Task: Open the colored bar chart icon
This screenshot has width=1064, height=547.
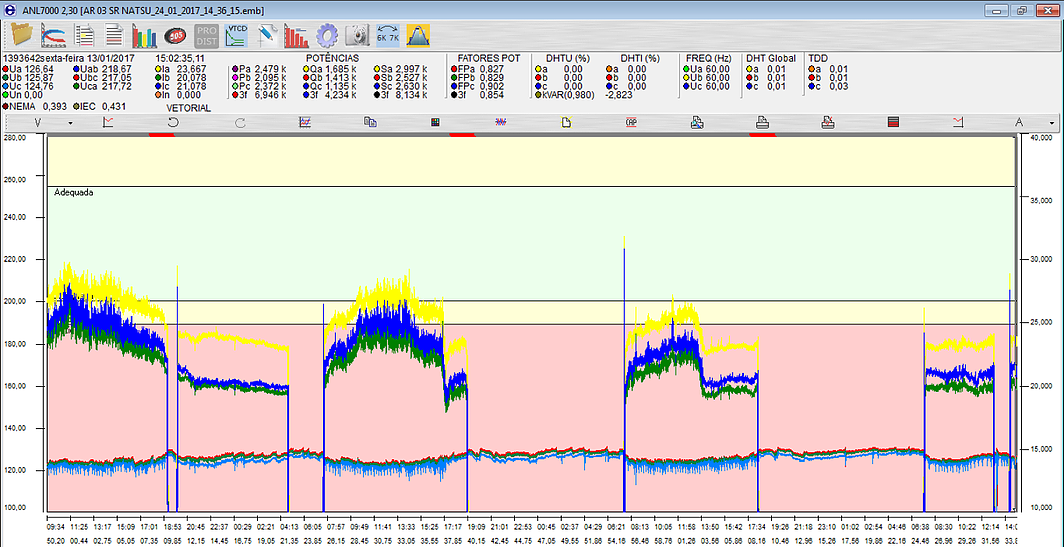Action: click(x=145, y=36)
